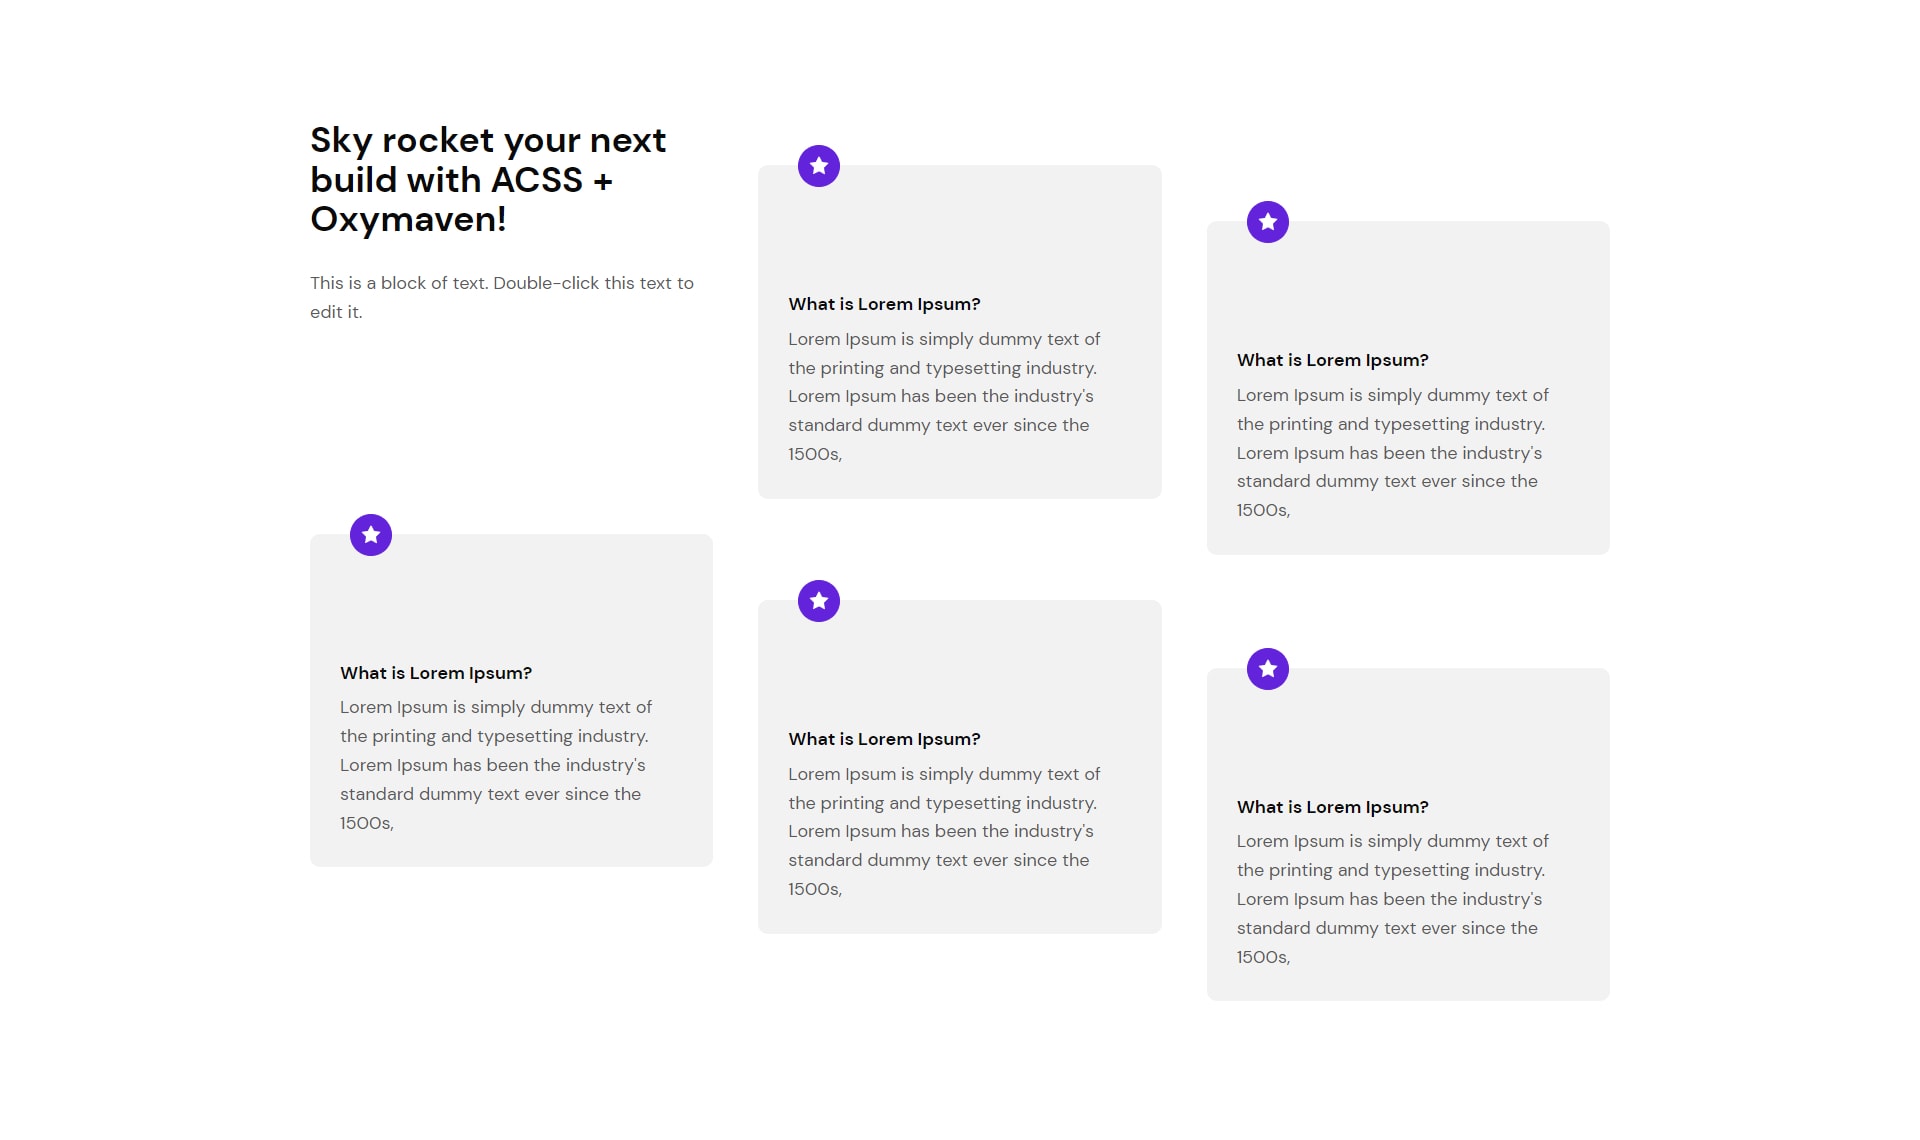Click the bottom right card's 'What is Lorem Ipsum?' title

pyautogui.click(x=1332, y=807)
